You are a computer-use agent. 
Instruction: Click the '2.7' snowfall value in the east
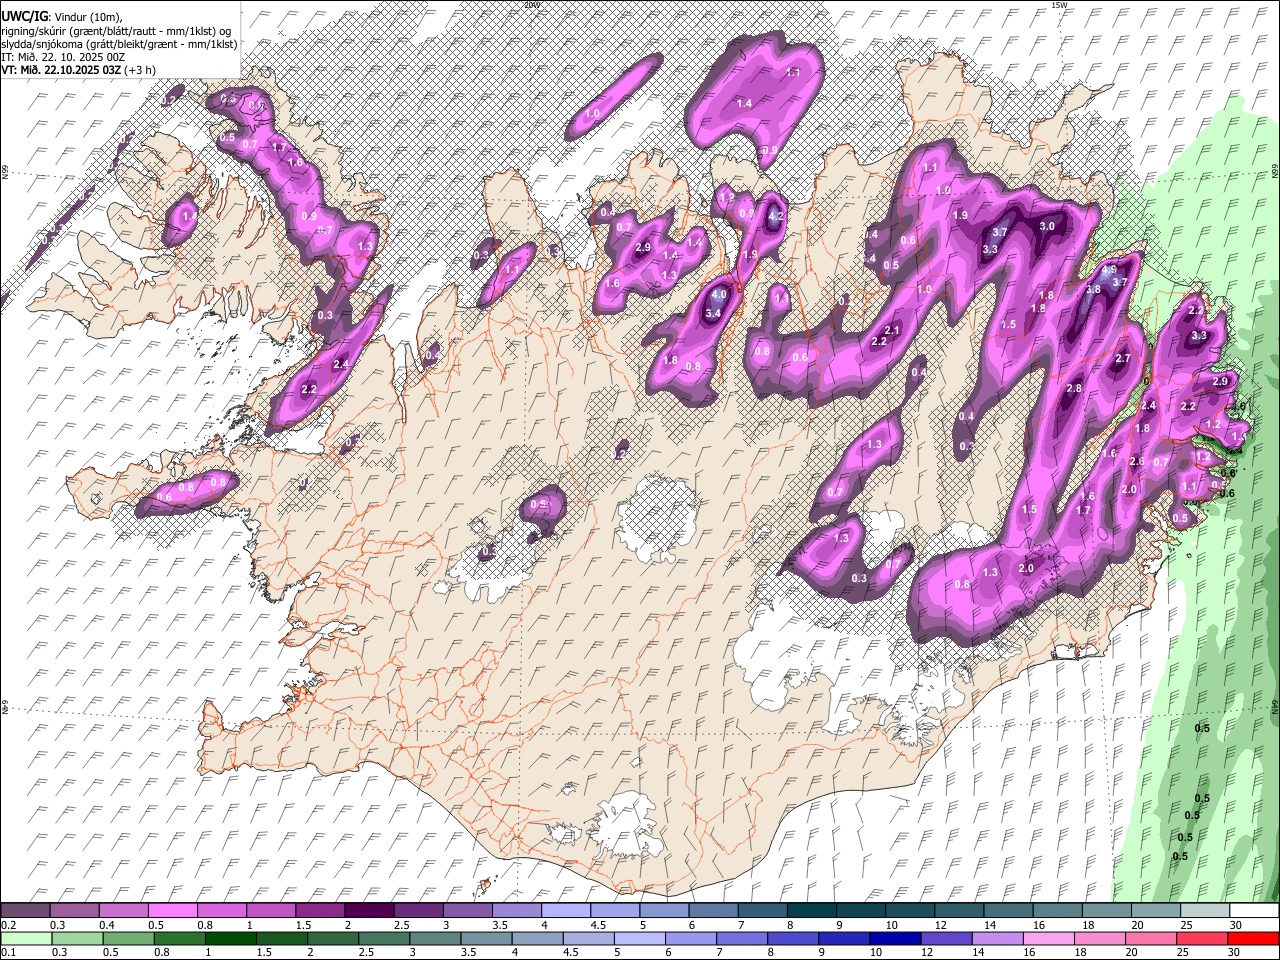click(1122, 358)
